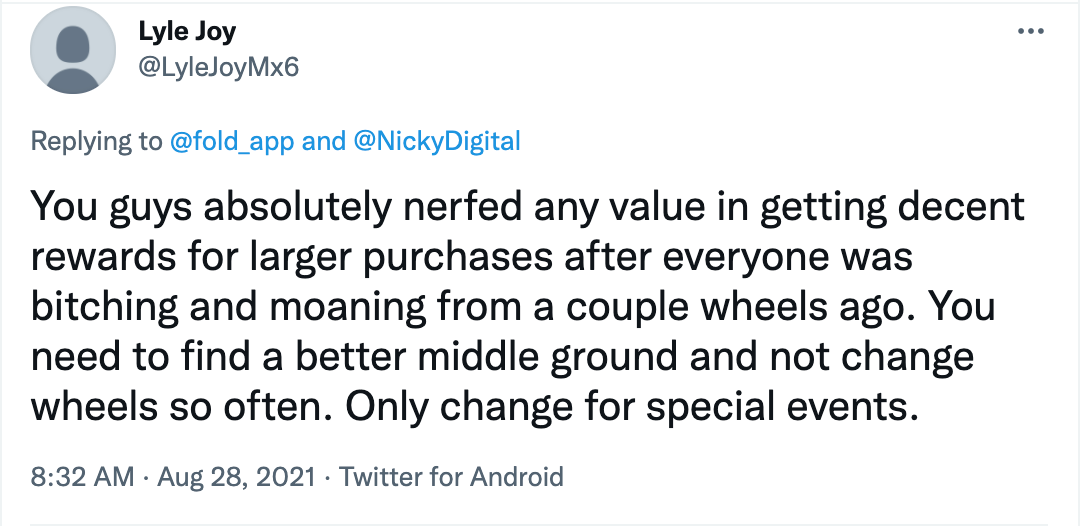Click 'Only change for special events.' sentence
Viewport: 1080px width, 526px height.
point(632,408)
